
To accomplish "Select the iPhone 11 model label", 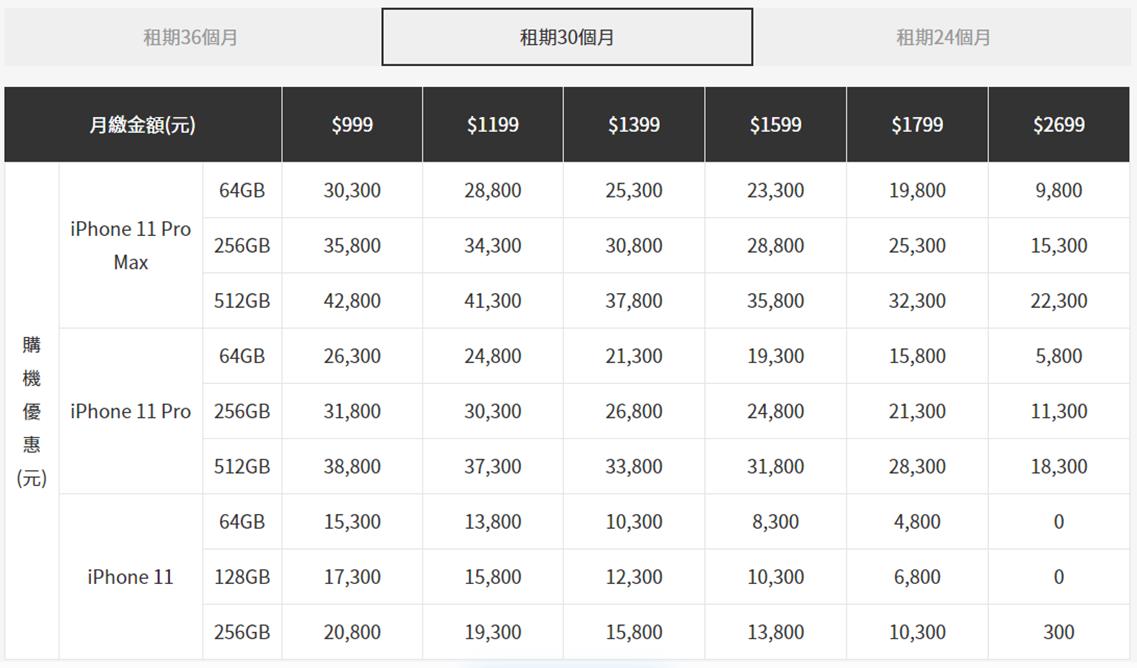I will point(130,577).
